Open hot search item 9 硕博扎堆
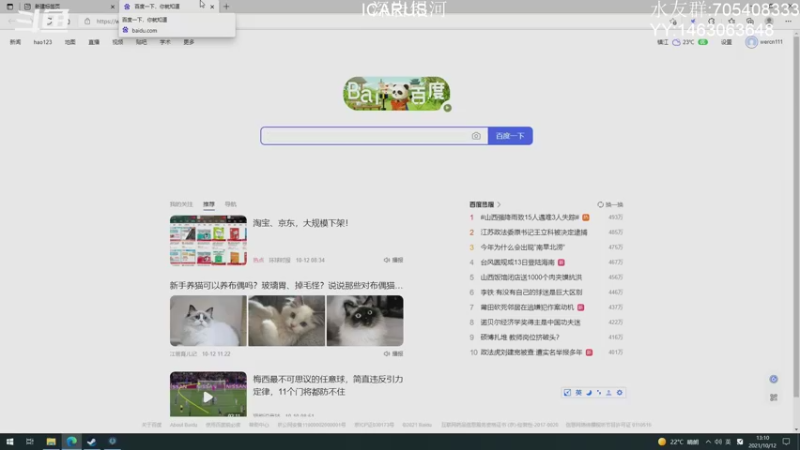 [x=520, y=337]
